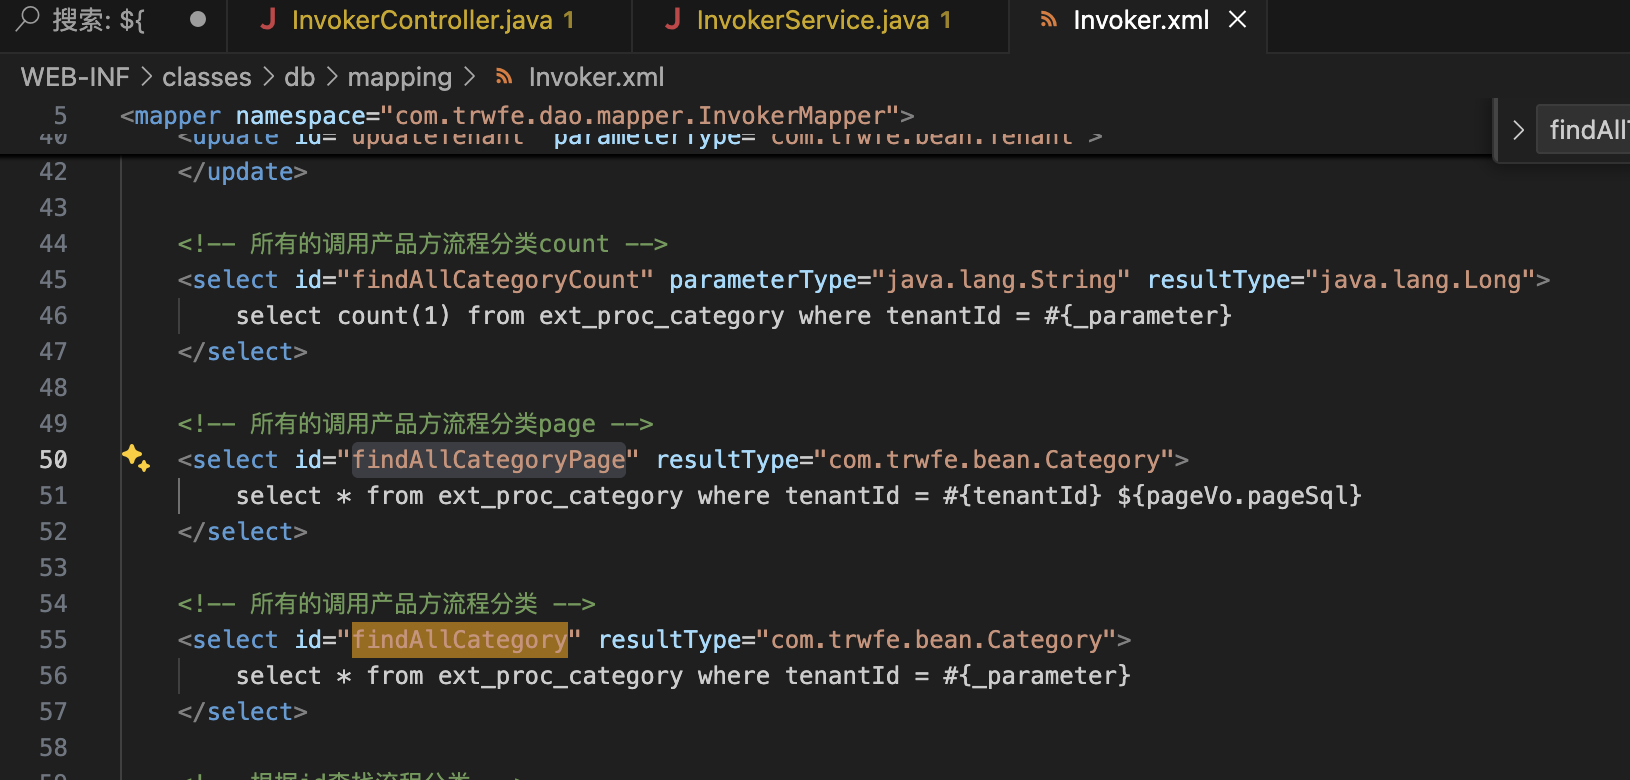Click in the find input containing findAll

click(1585, 130)
